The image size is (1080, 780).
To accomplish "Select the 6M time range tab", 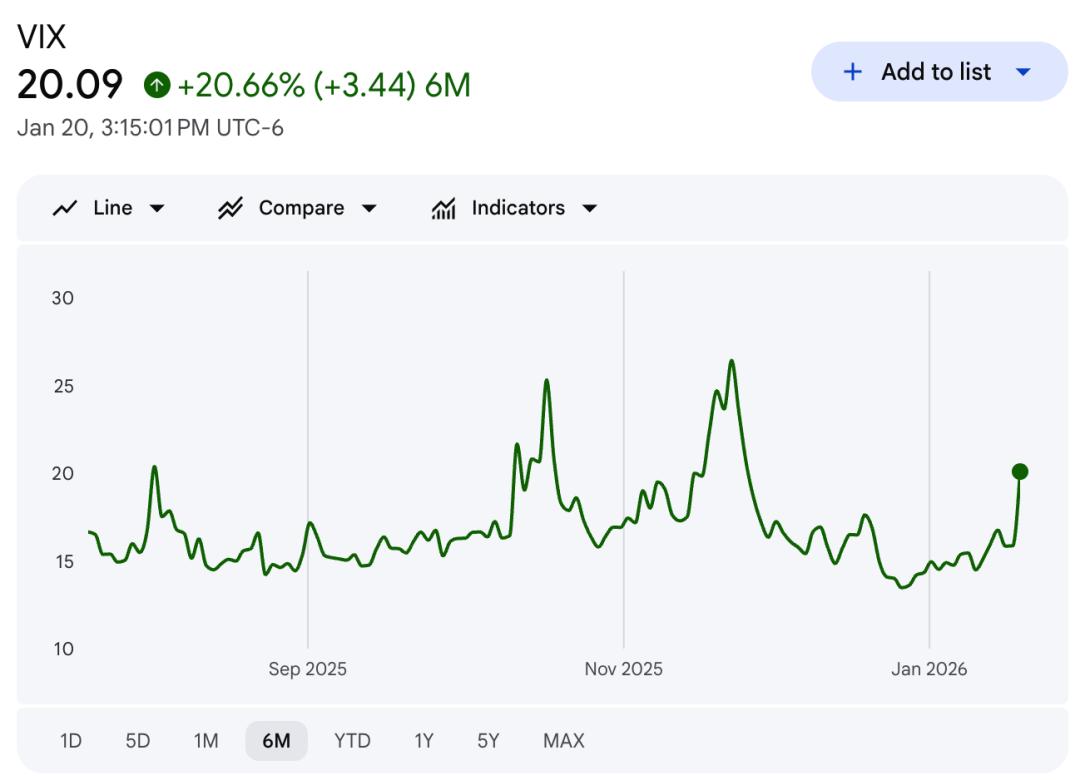I will point(276,741).
